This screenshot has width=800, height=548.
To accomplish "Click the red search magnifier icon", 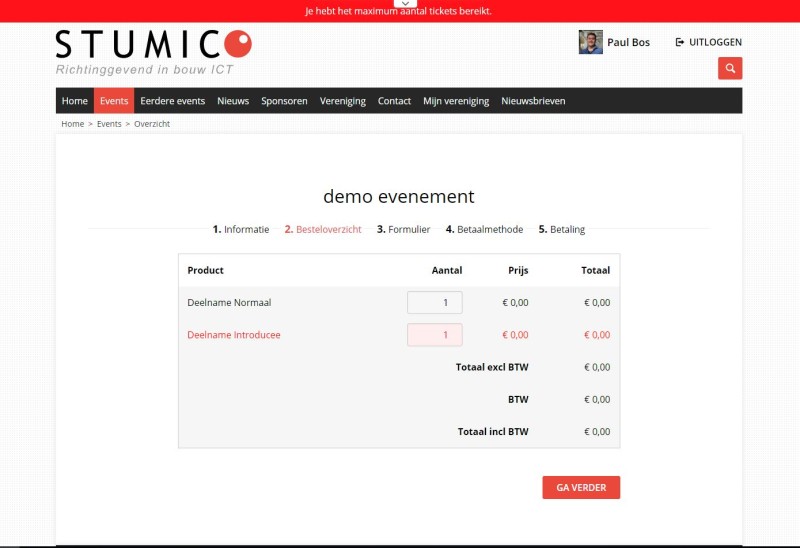I will 730,68.
